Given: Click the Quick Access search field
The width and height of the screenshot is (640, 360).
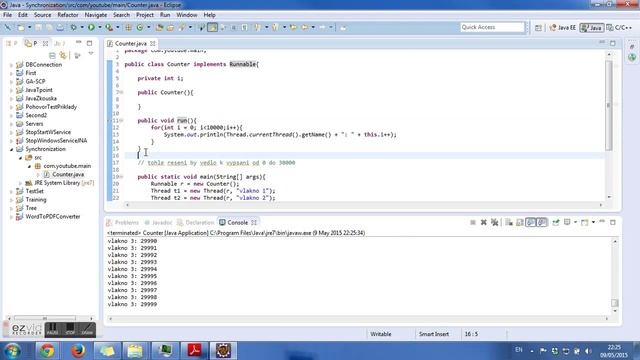Looking at the screenshot, I should coord(492,27).
